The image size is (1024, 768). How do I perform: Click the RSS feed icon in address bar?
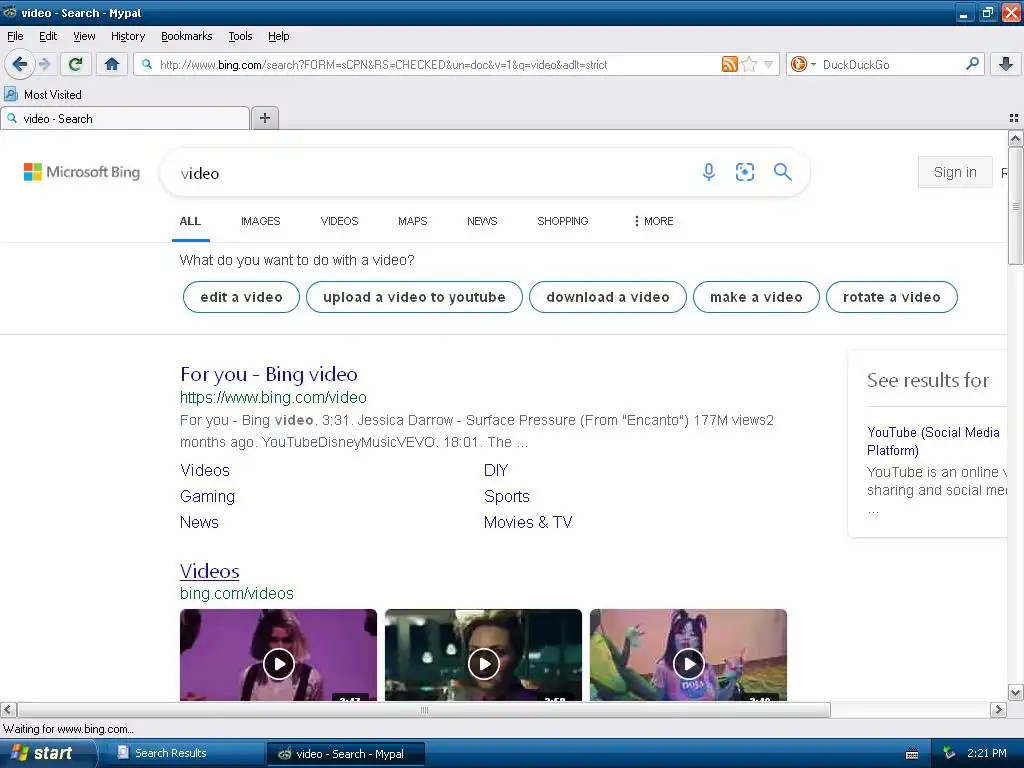[729, 64]
